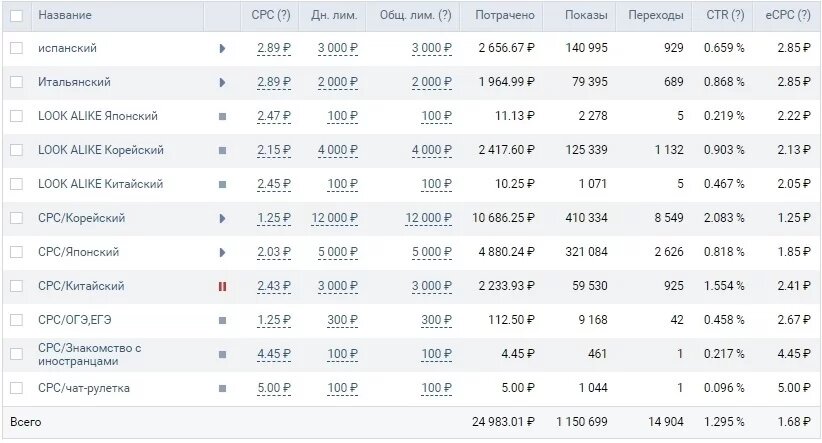This screenshot has width=822, height=443.
Task: Open the CPC/Корейский campaign link
Action: (81, 218)
